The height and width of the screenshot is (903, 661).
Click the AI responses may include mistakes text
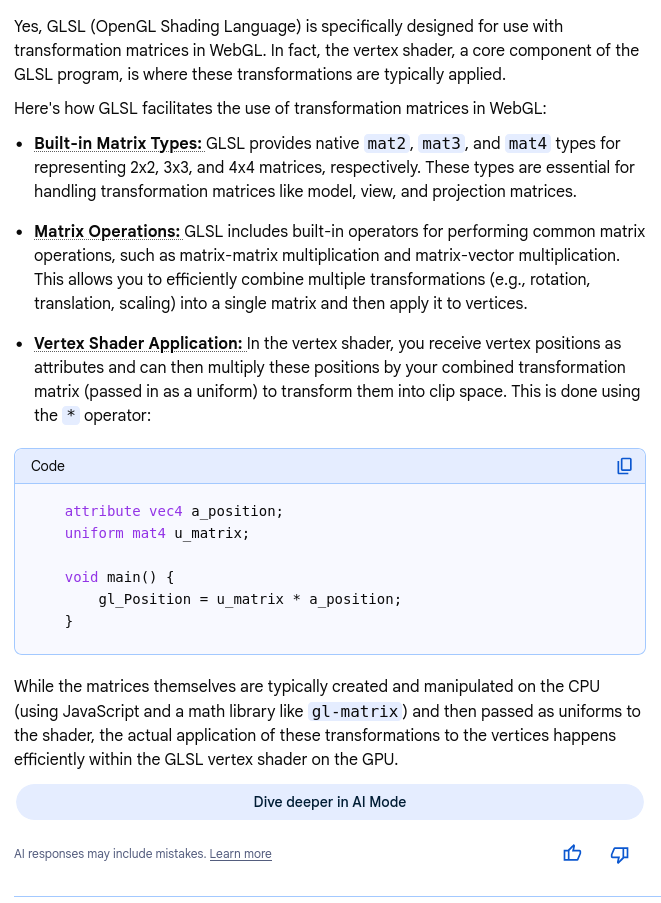(x=109, y=854)
